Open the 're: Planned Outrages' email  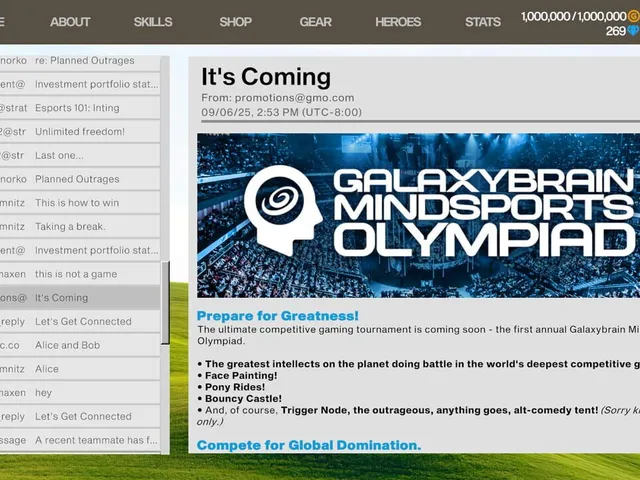(x=80, y=61)
